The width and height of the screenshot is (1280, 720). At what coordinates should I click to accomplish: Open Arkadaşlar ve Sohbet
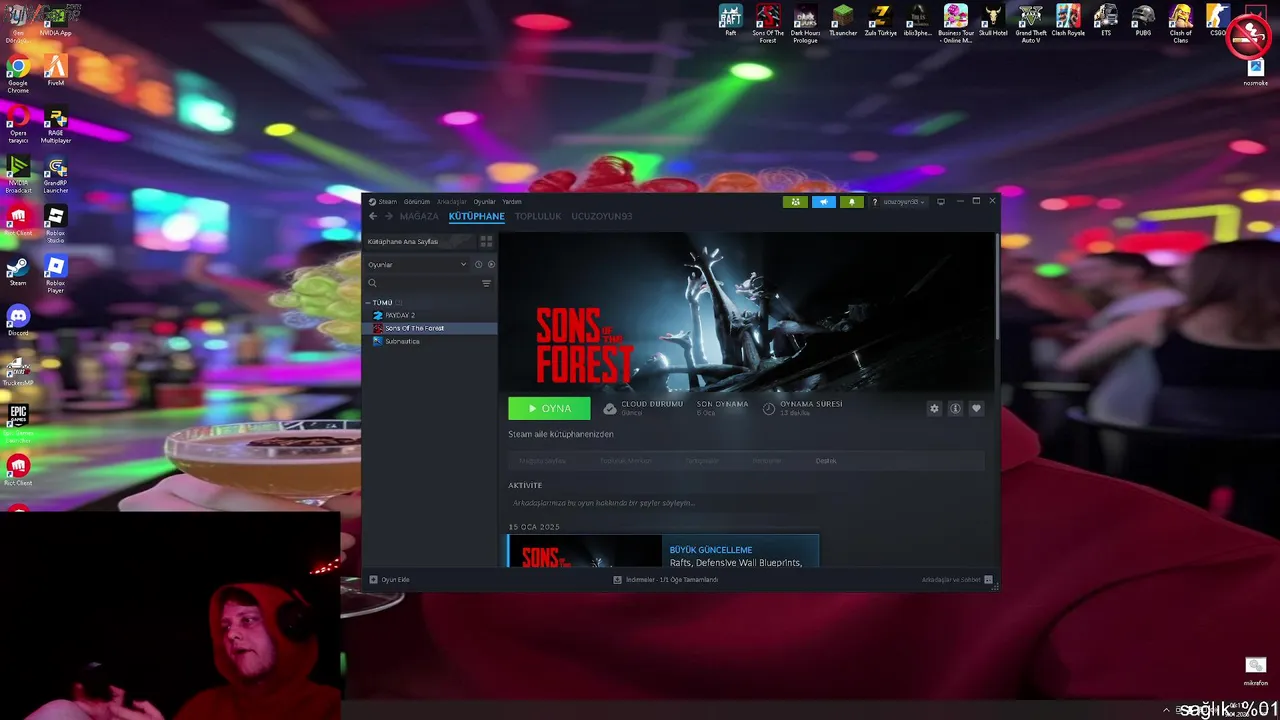pos(957,580)
